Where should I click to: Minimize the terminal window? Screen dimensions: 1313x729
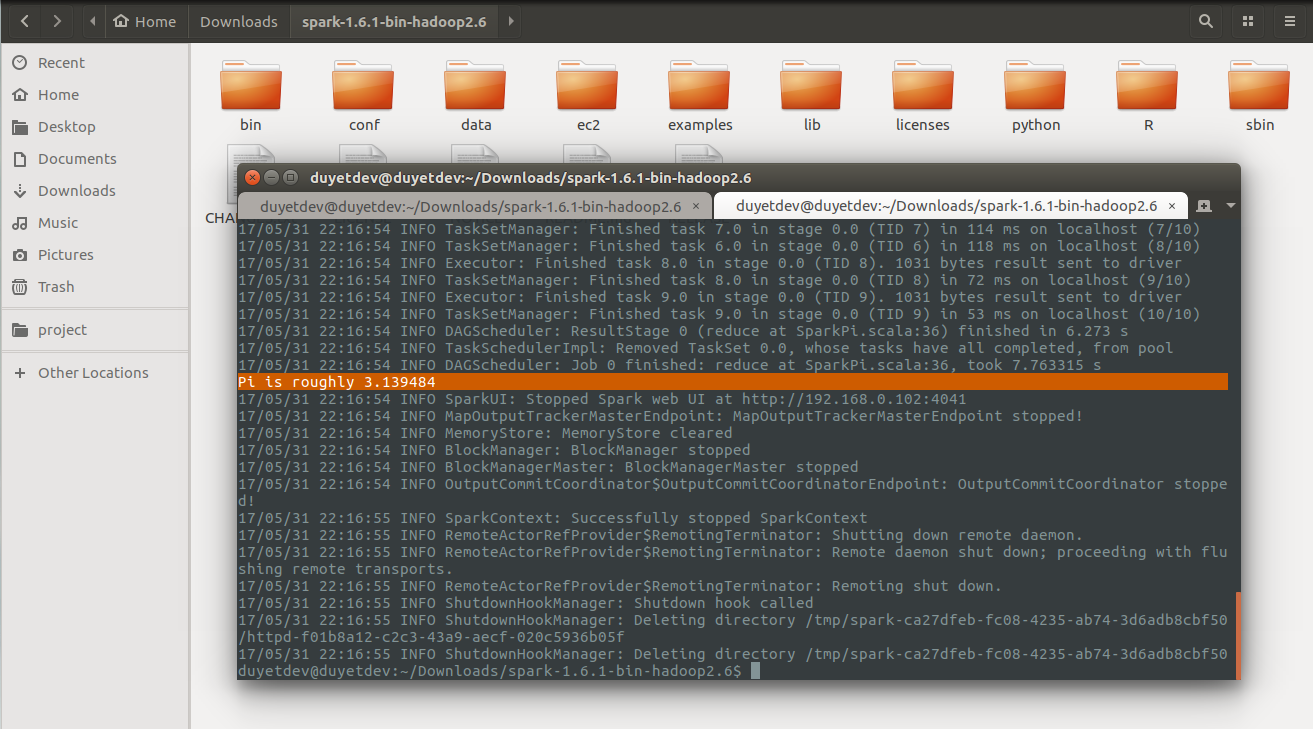pos(272,178)
